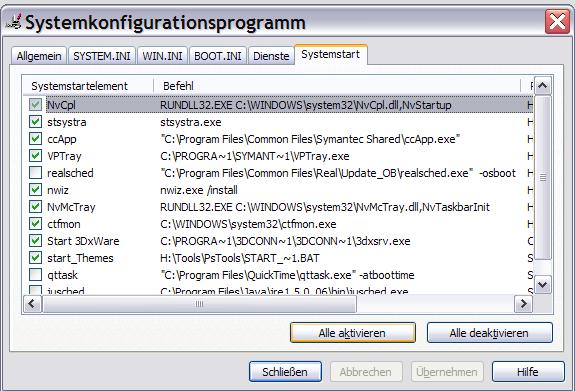Go to the Allgemein tab
575x391 pixels.
coord(39,56)
